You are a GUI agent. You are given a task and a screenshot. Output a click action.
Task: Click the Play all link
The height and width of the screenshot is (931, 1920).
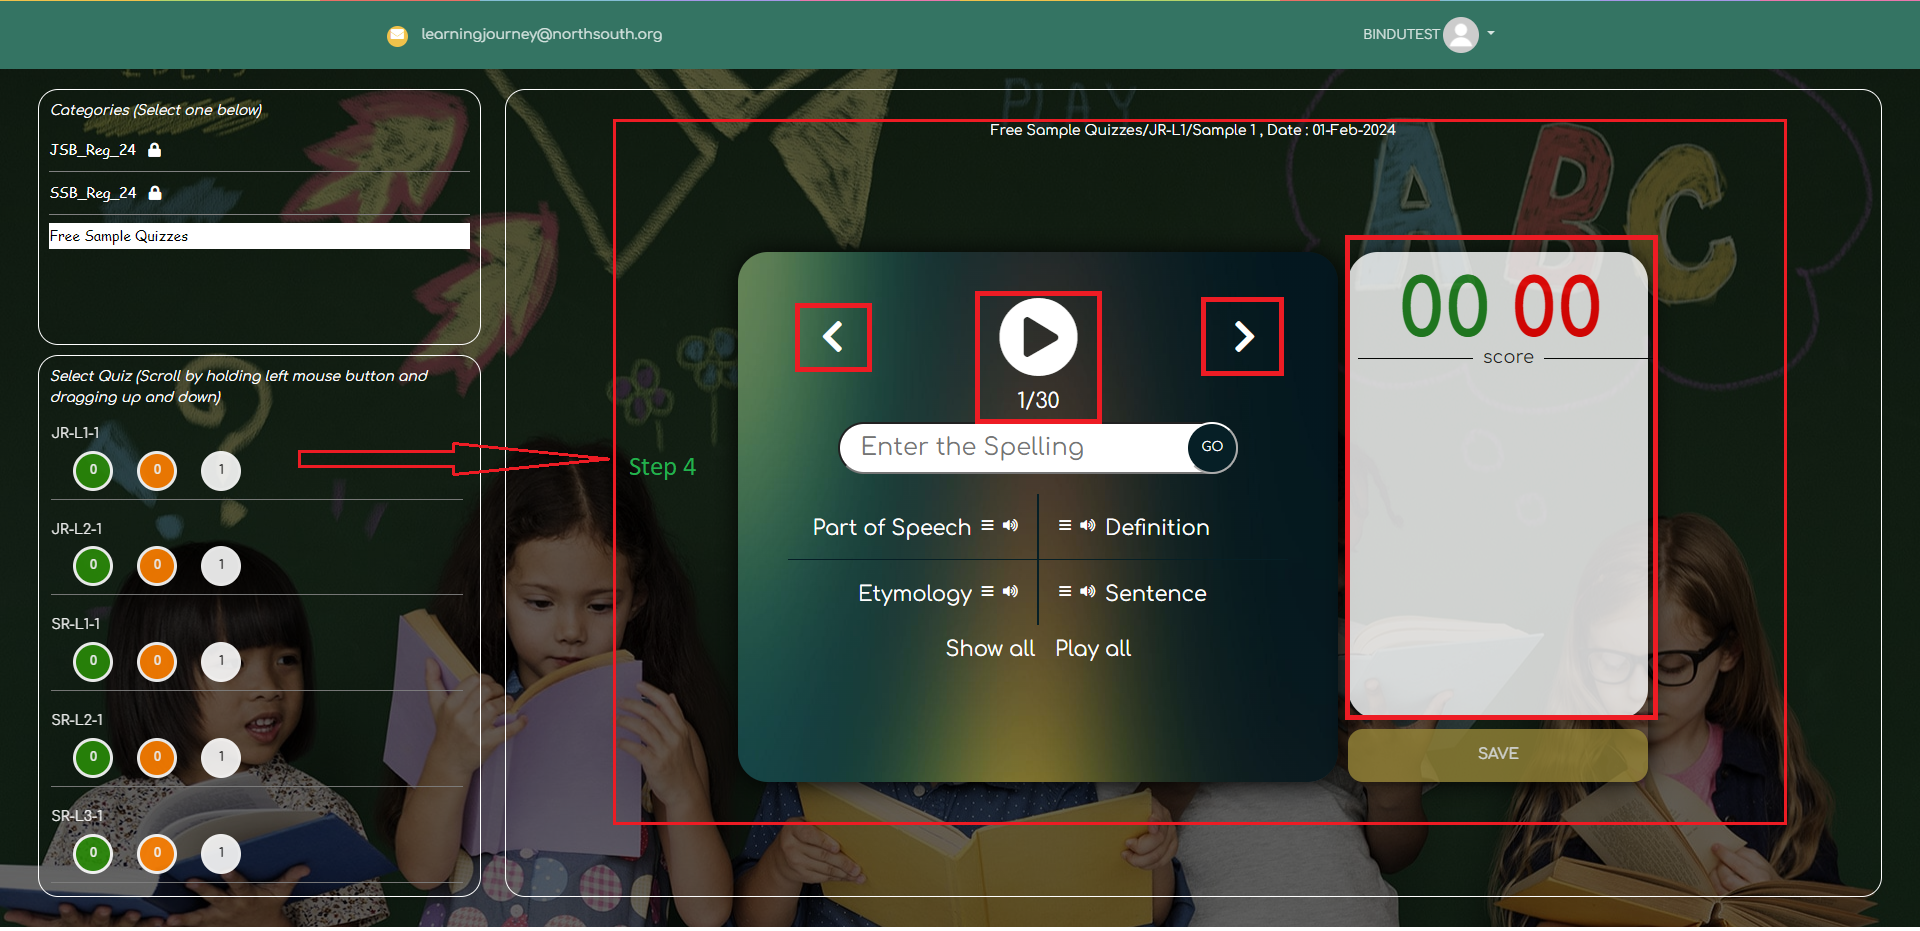1093,649
